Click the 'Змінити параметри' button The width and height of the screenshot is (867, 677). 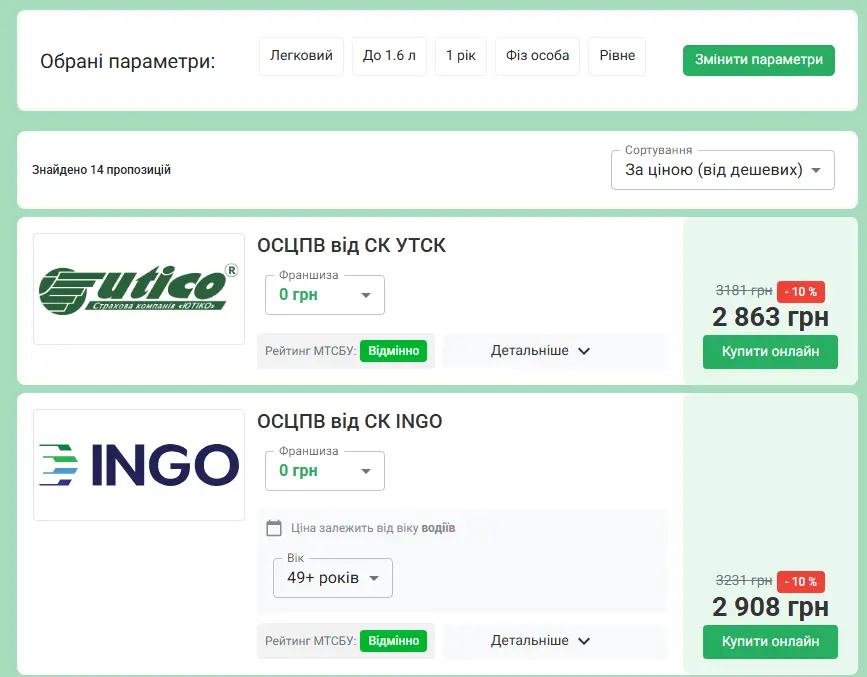[758, 60]
